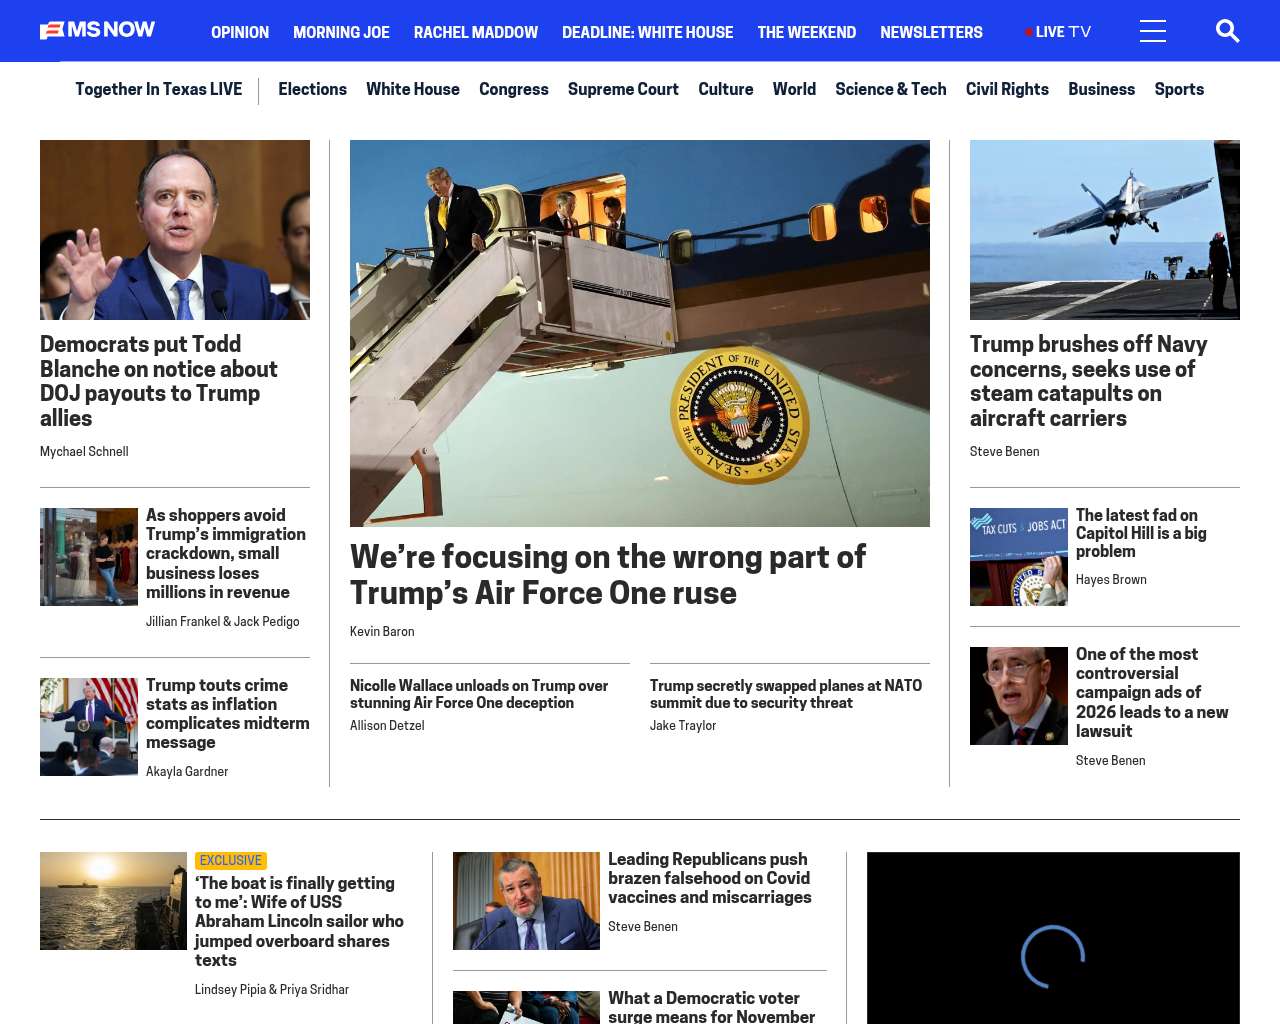View Steve Benen byline under Covid story

(643, 927)
